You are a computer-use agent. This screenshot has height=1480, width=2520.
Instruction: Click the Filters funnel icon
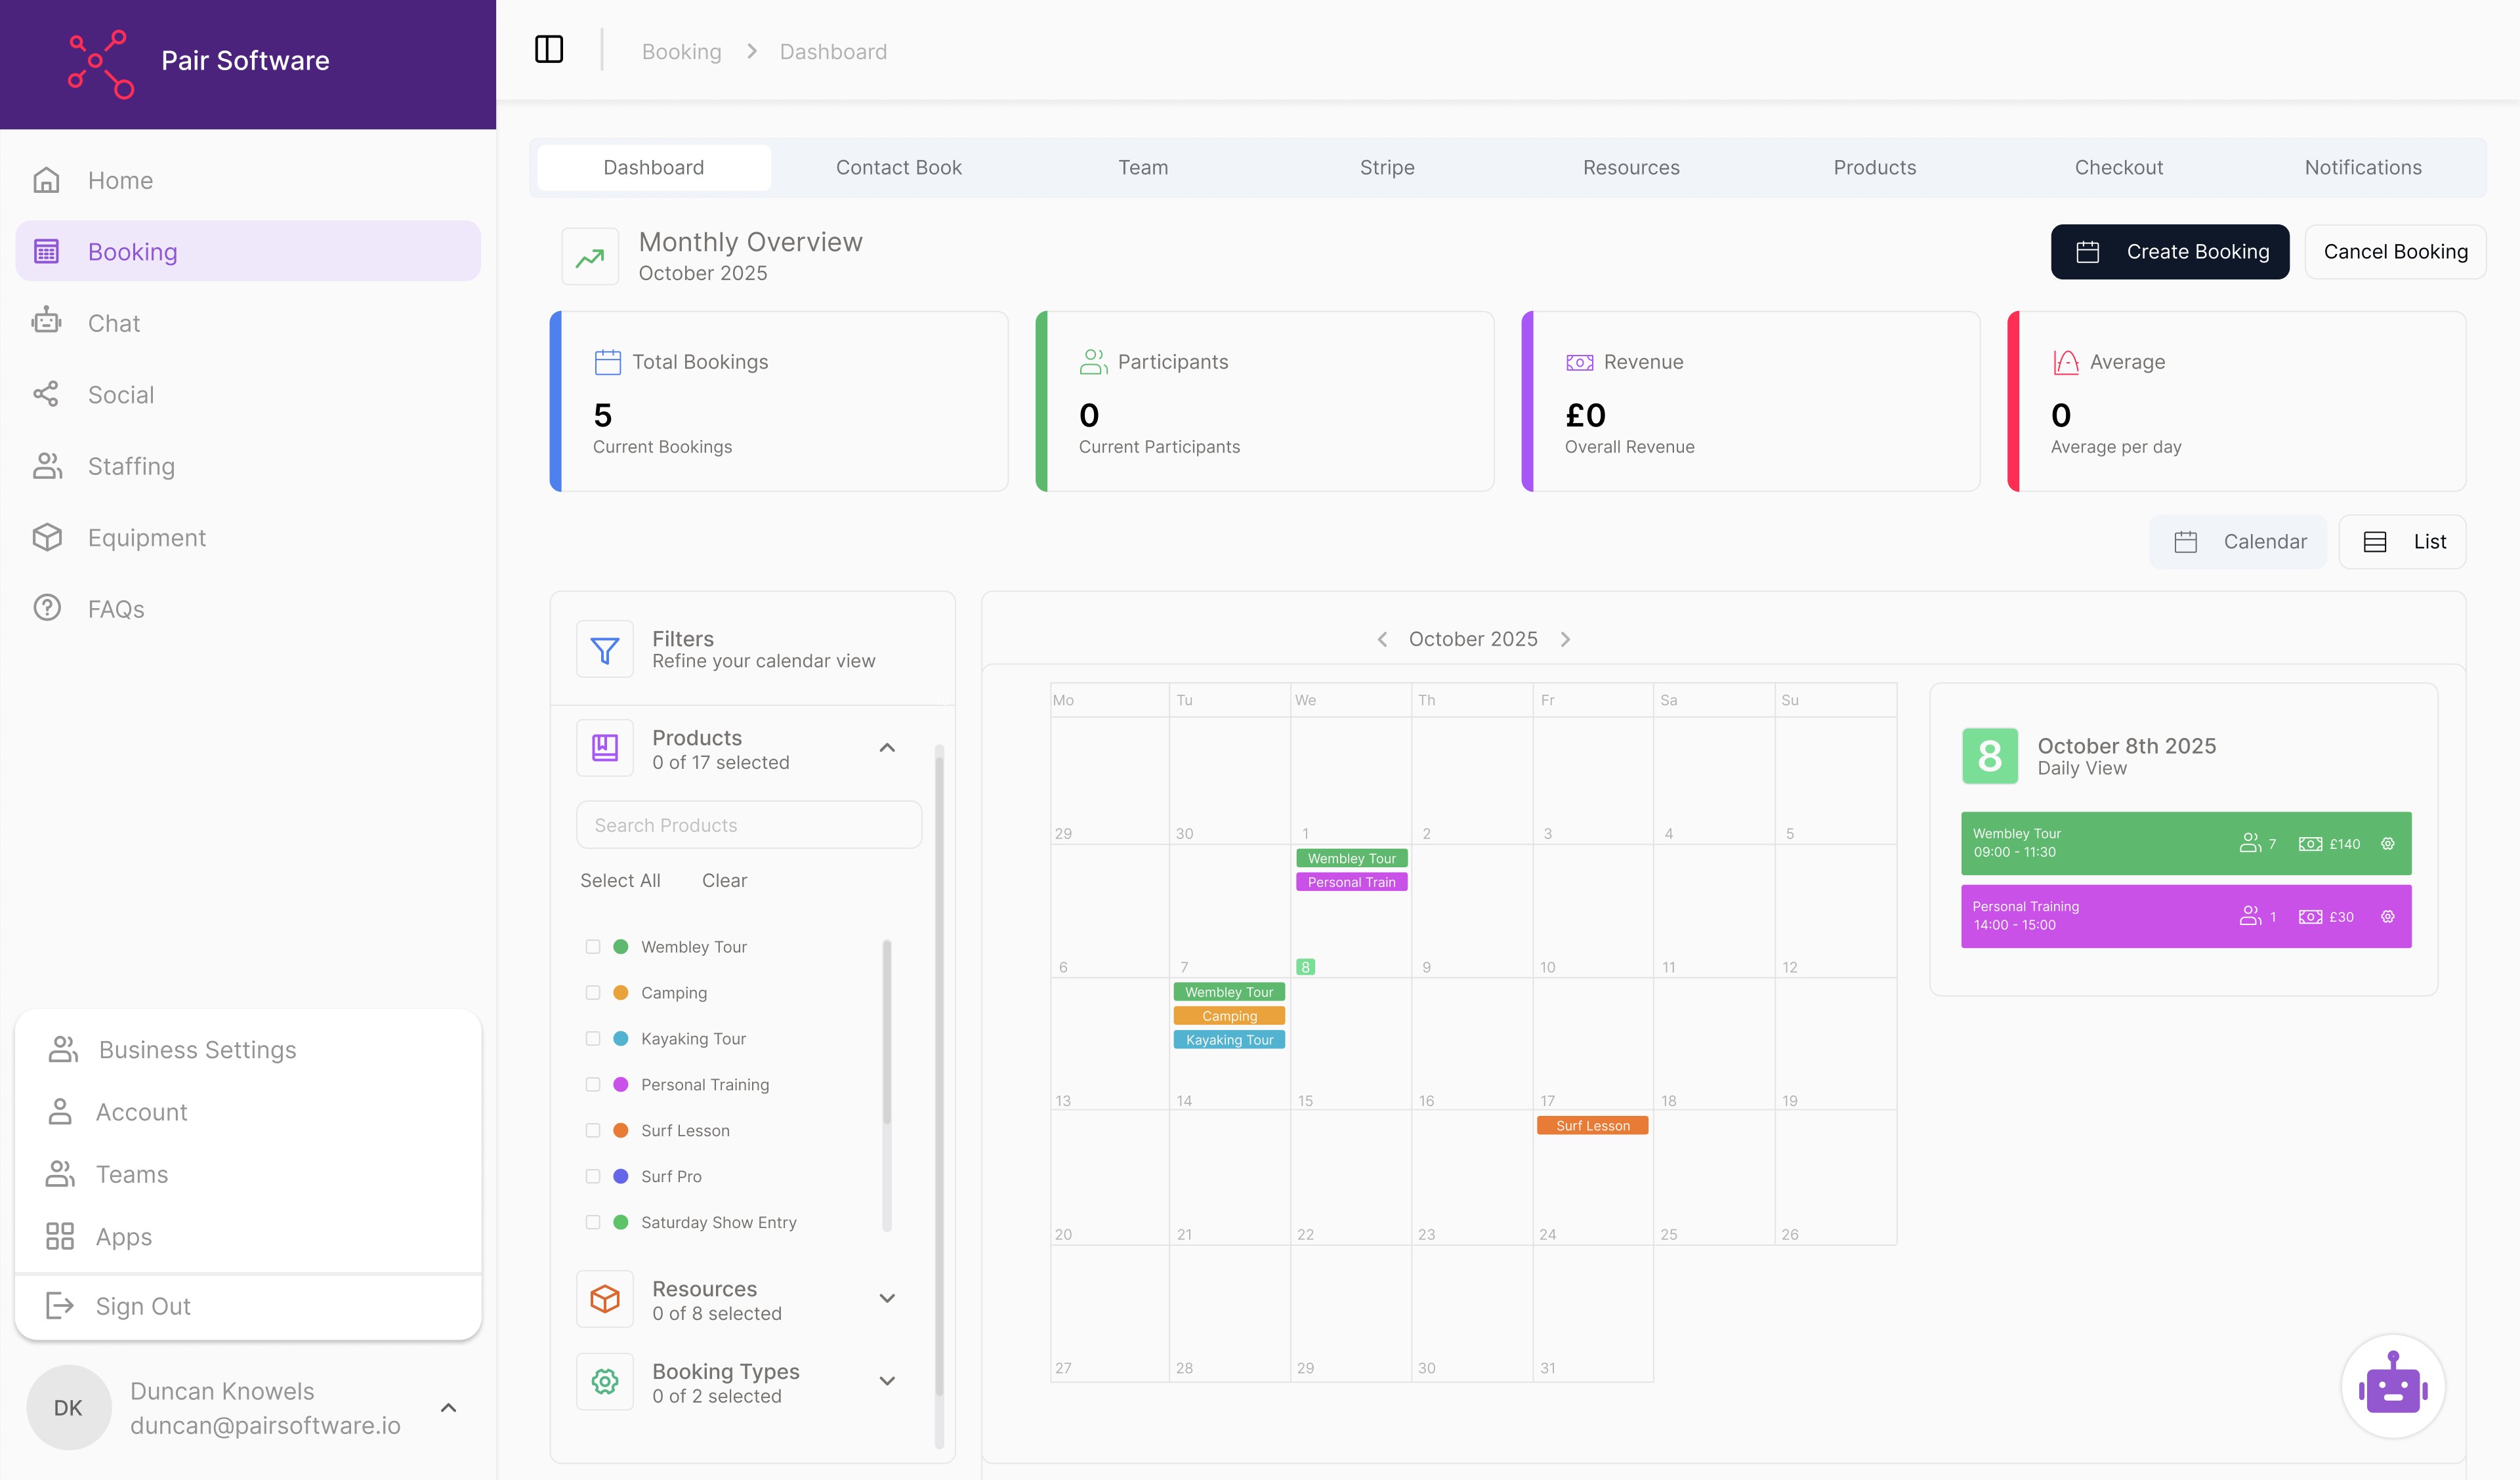(x=605, y=650)
